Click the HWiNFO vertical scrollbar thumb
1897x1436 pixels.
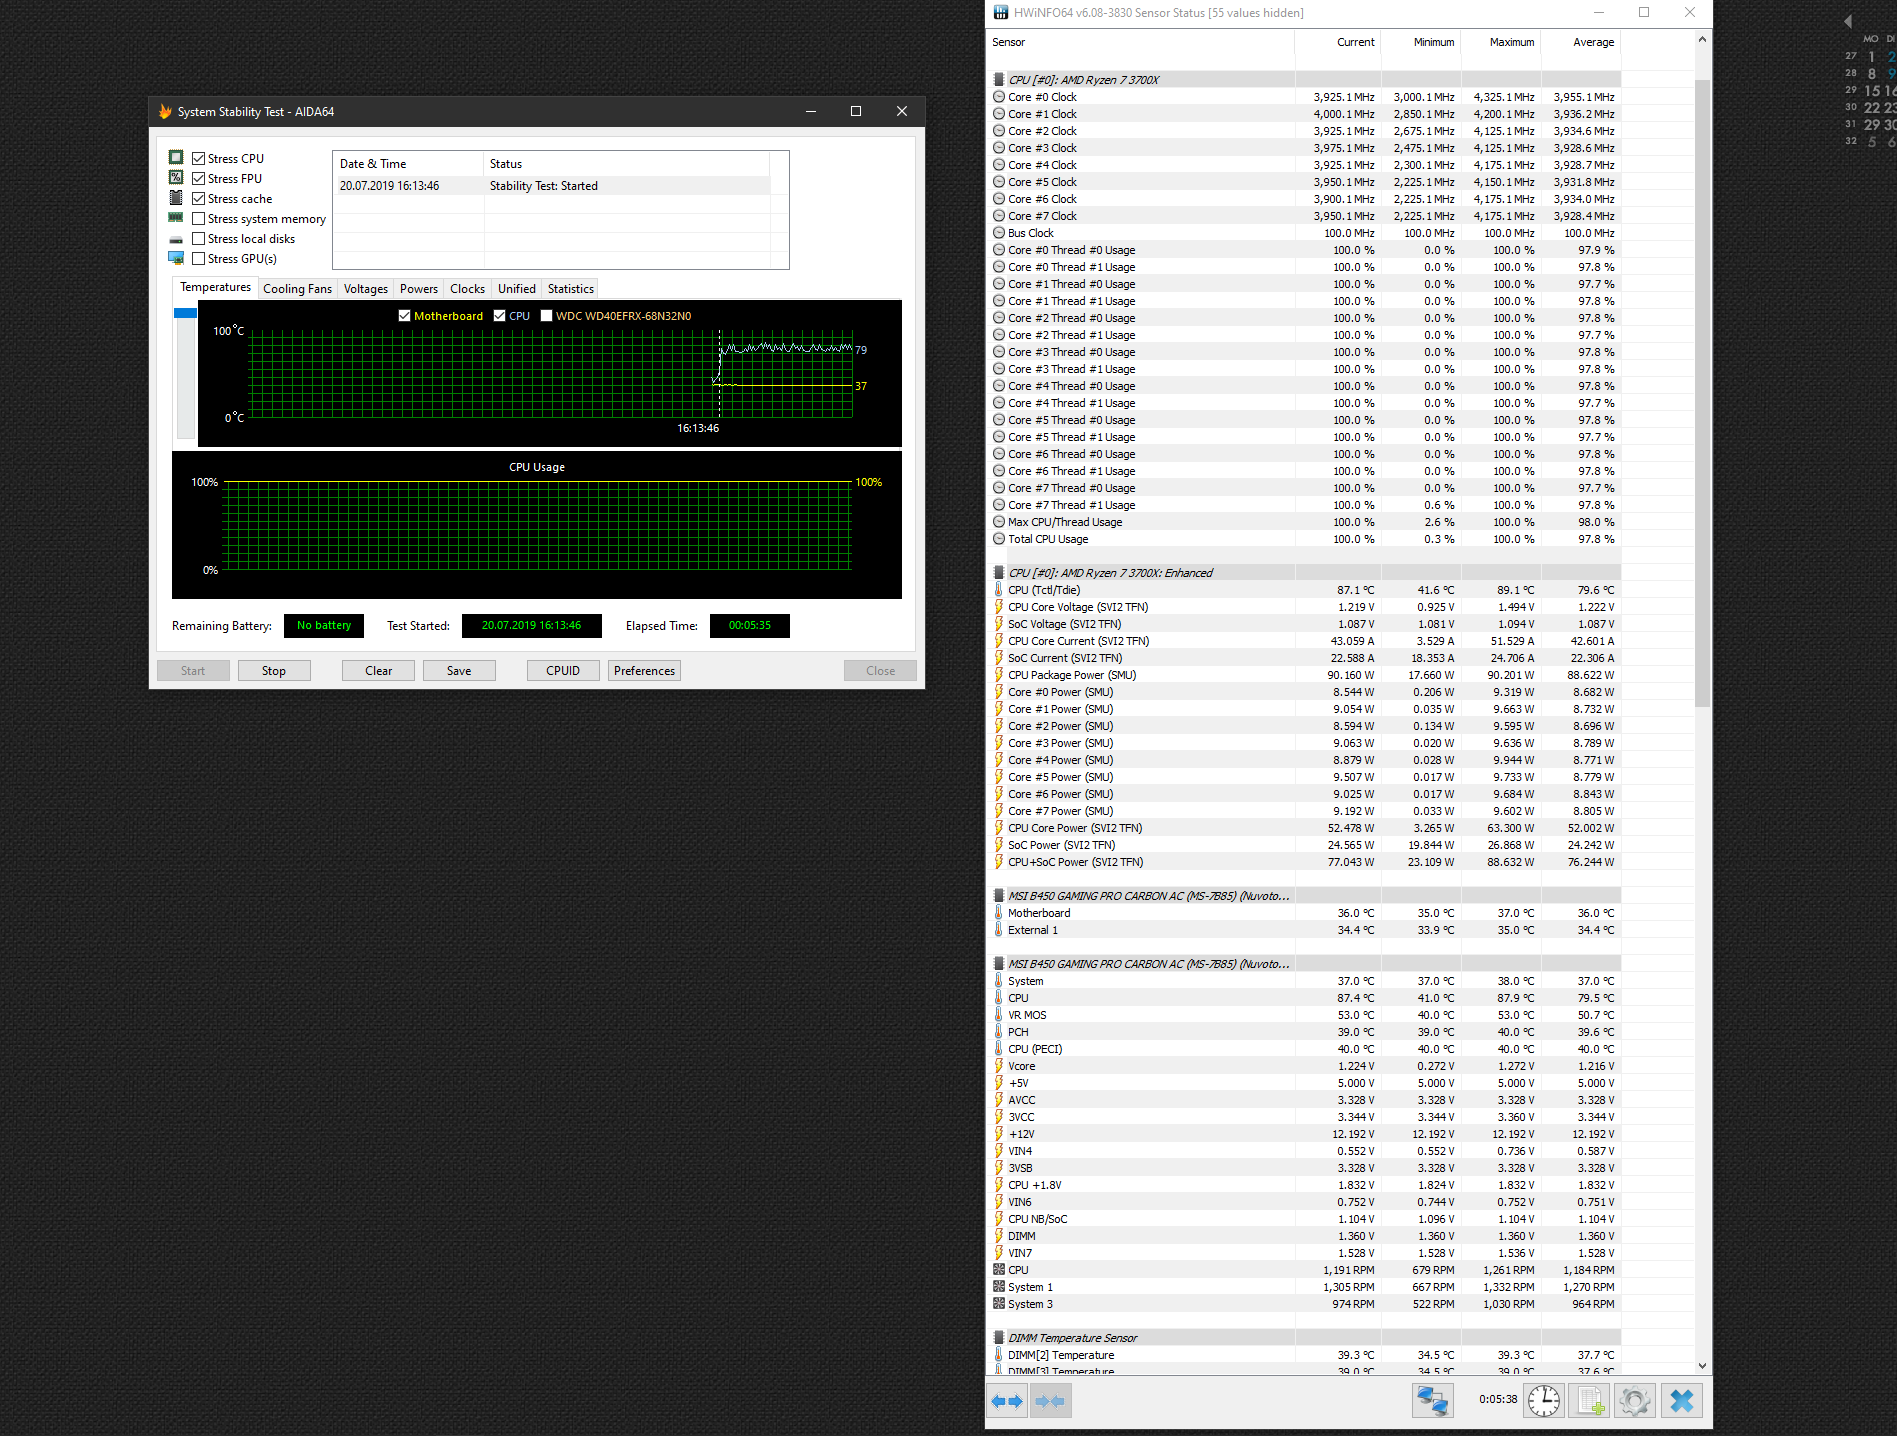pos(1702,393)
